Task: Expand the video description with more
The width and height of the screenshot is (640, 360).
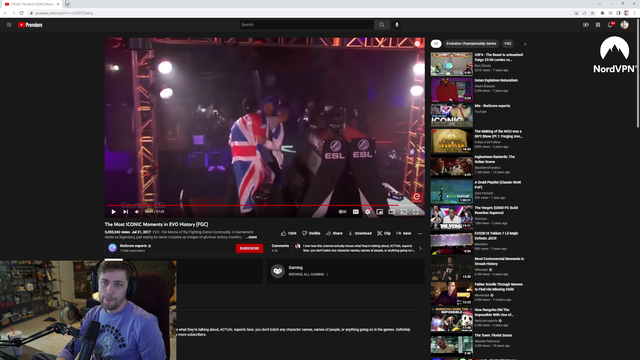Action: coord(251,237)
